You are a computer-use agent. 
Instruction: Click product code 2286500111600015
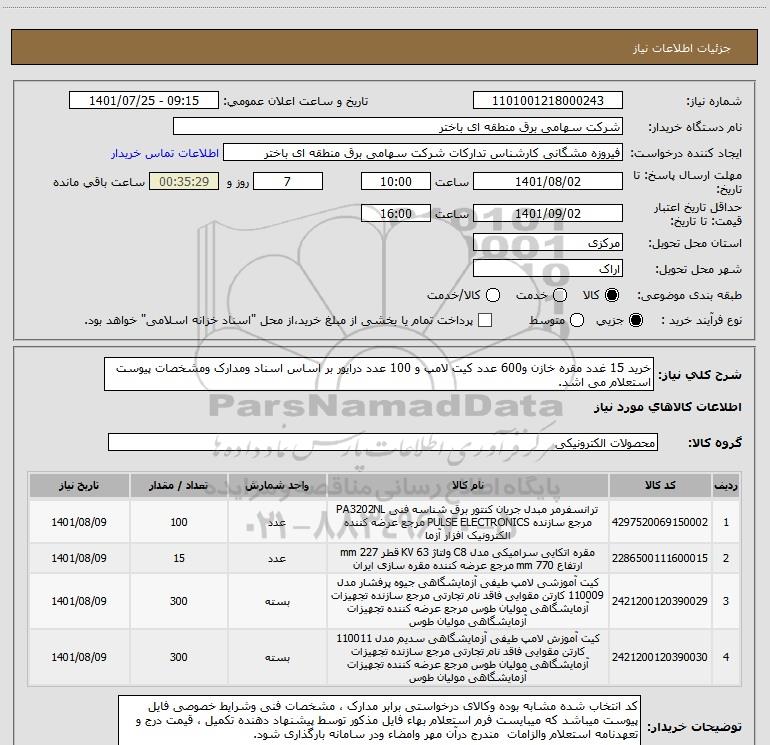(x=660, y=558)
